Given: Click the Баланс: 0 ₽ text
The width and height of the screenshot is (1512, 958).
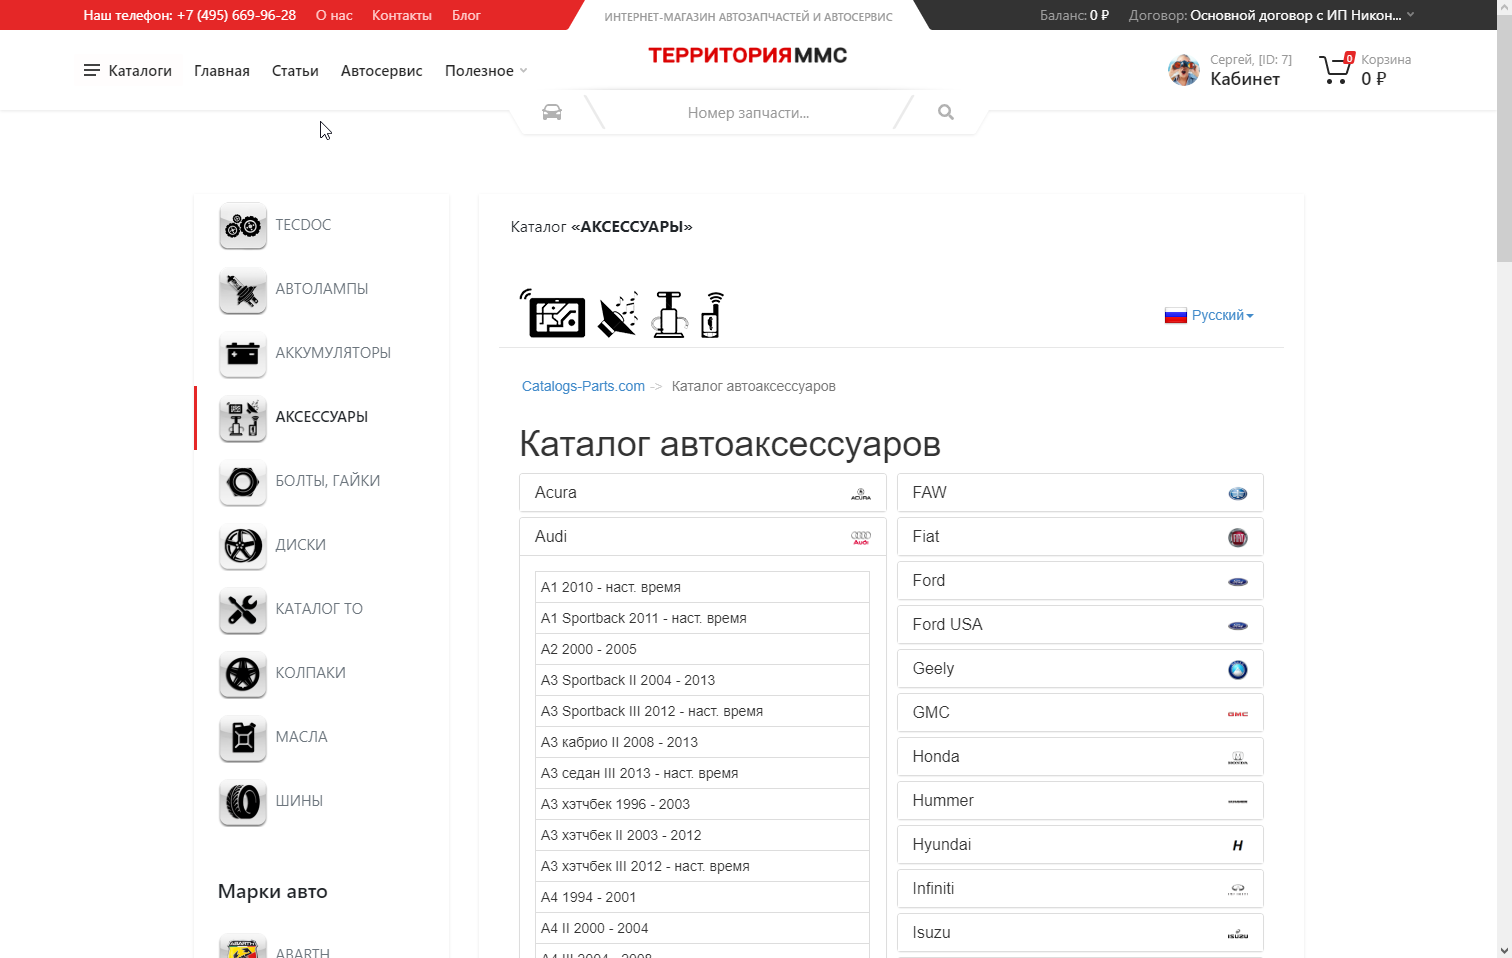Looking at the screenshot, I should (1074, 15).
